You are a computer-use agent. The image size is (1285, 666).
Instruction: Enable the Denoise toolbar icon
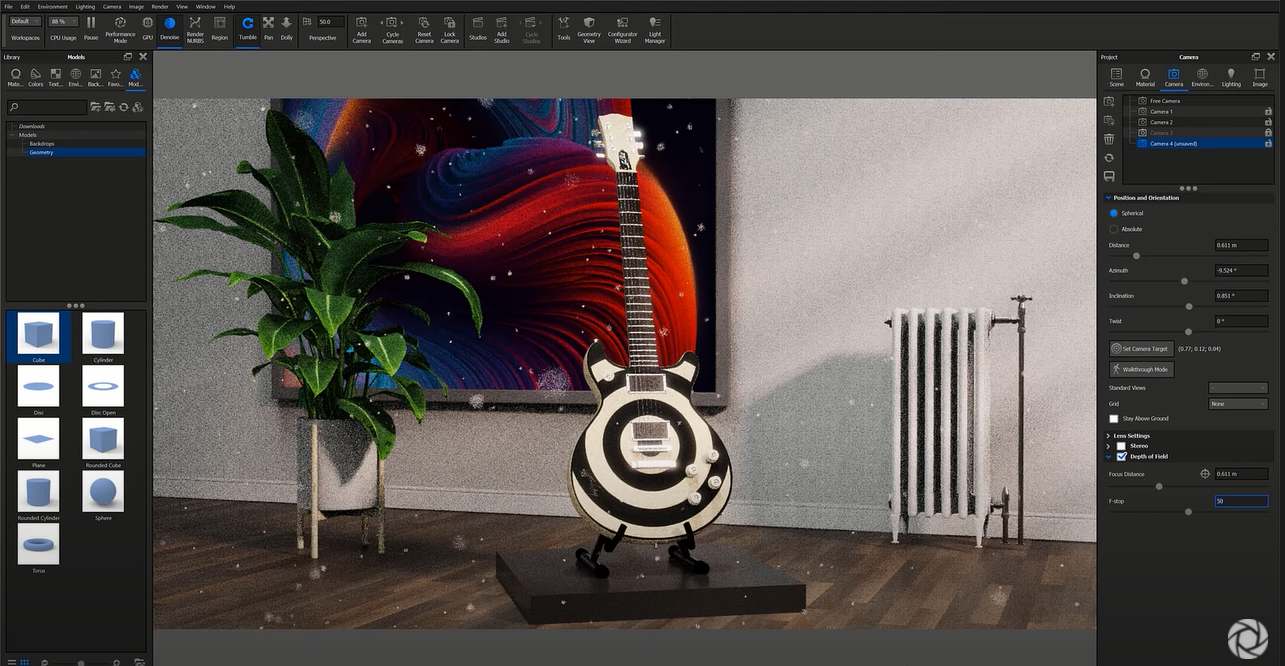(x=169, y=30)
